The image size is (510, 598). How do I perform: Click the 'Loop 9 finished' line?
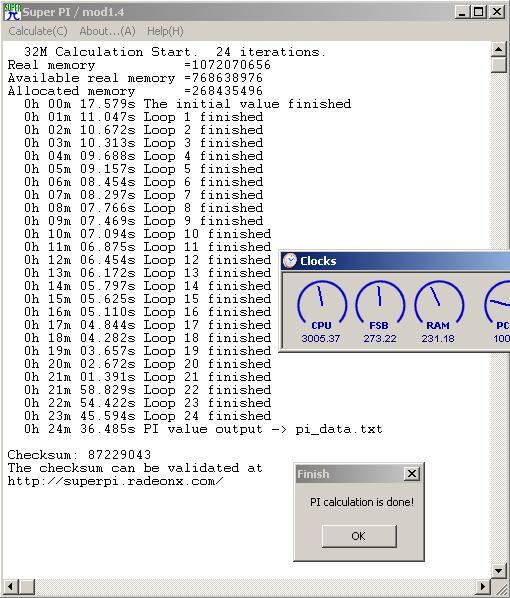143,220
